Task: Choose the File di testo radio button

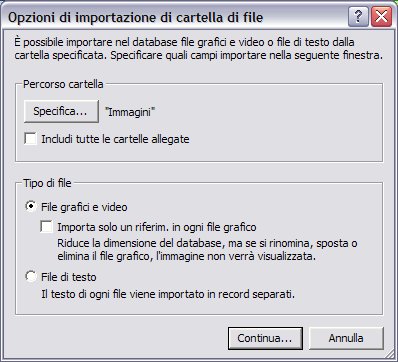Action: (x=31, y=276)
